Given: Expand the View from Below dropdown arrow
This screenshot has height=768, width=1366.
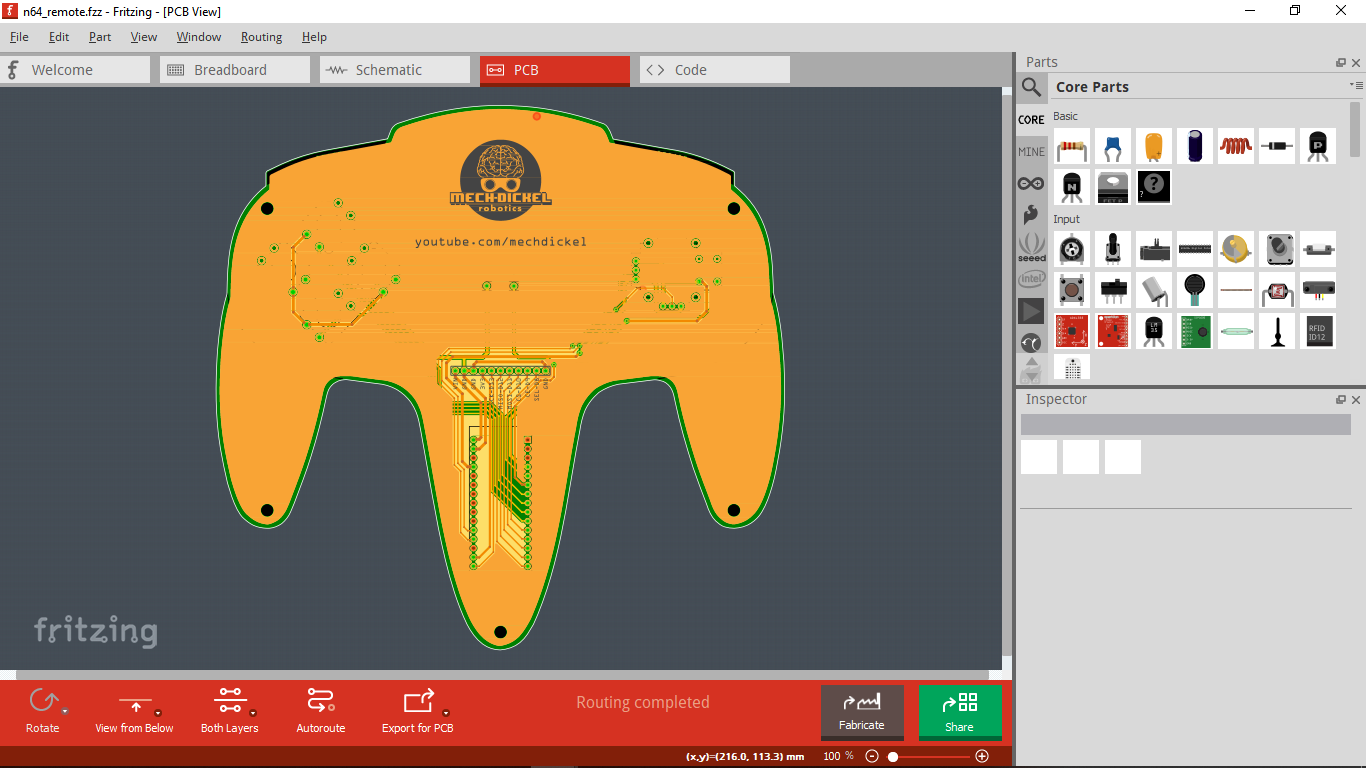Looking at the screenshot, I should tap(158, 713).
